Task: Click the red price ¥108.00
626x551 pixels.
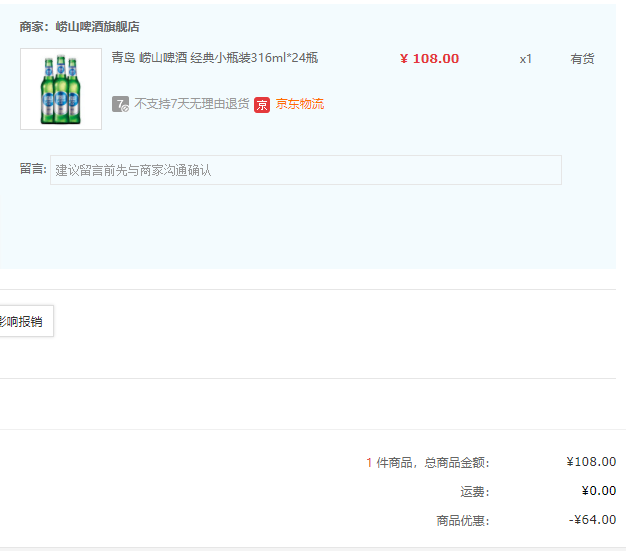Action: (430, 59)
